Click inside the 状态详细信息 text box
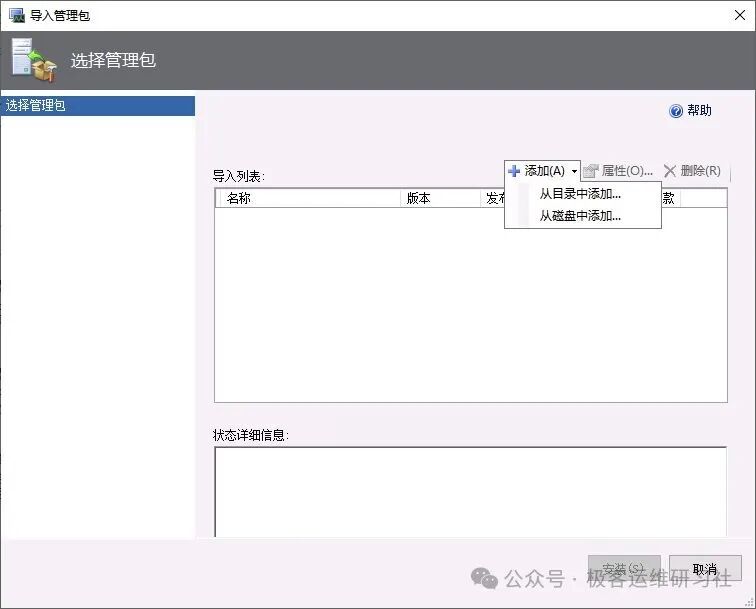 tap(470, 492)
